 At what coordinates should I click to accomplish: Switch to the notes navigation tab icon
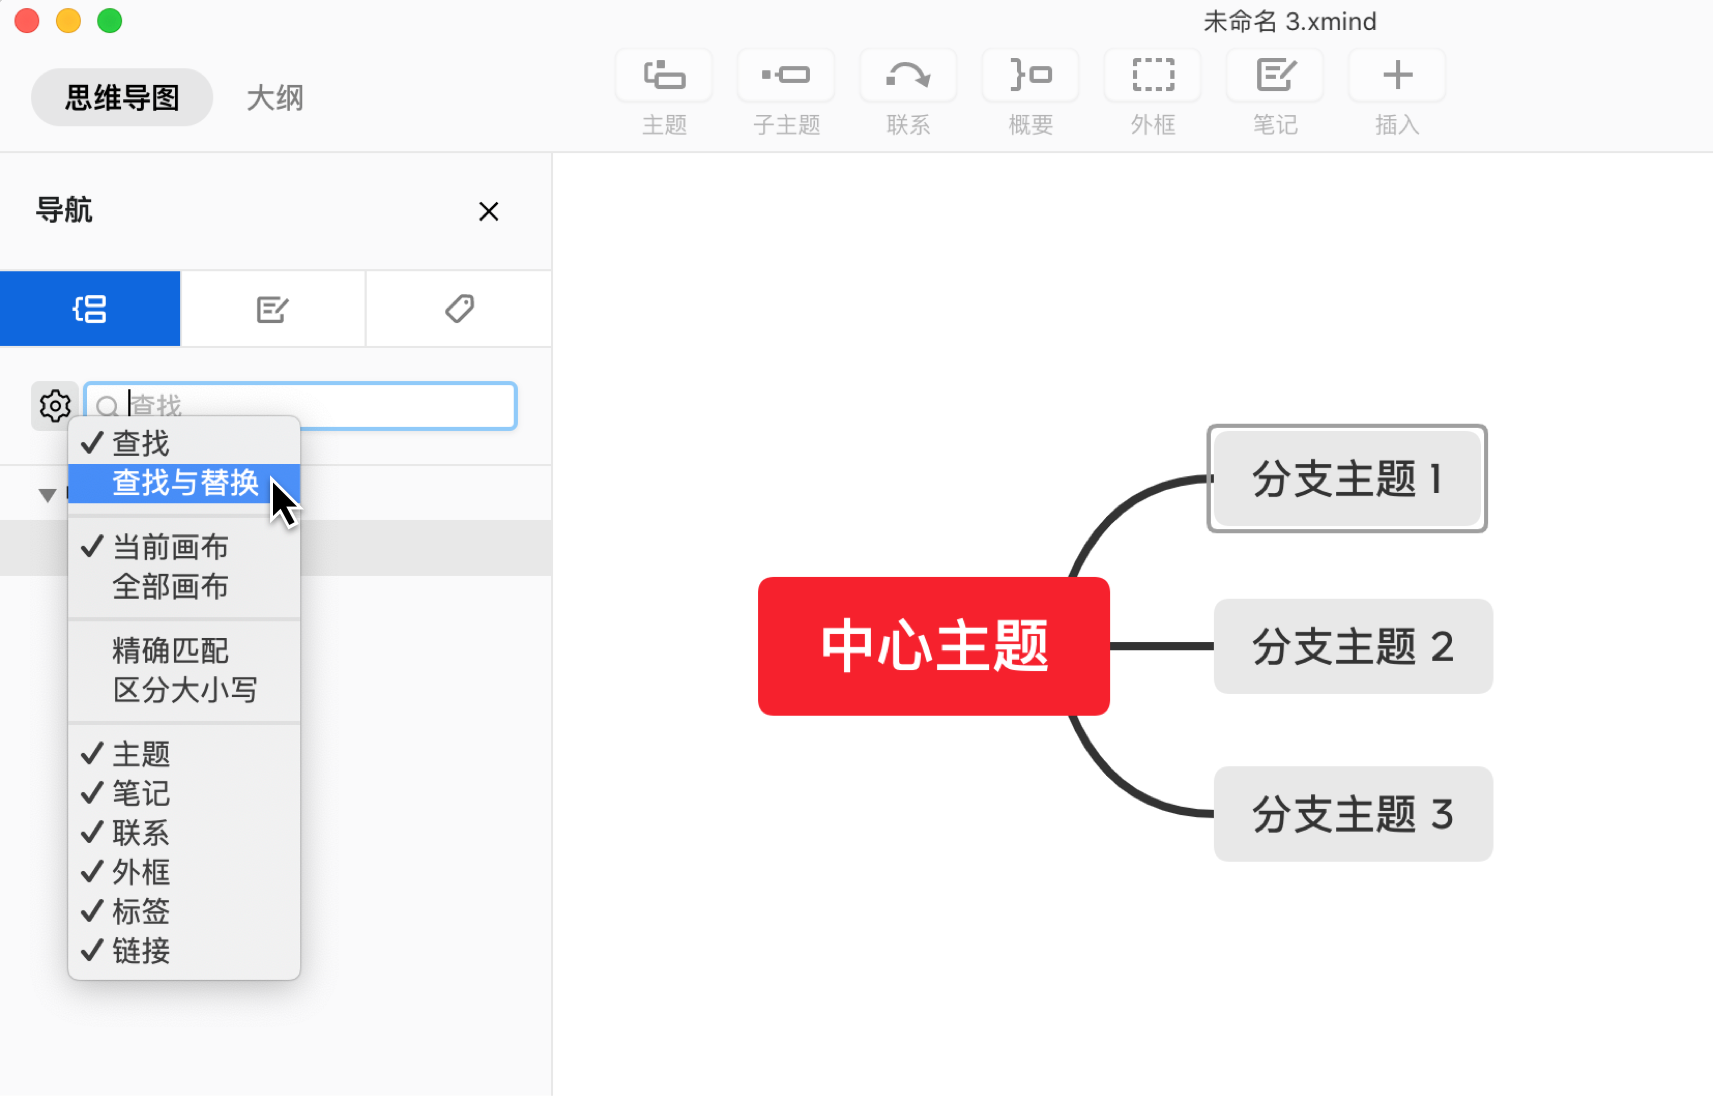272,309
